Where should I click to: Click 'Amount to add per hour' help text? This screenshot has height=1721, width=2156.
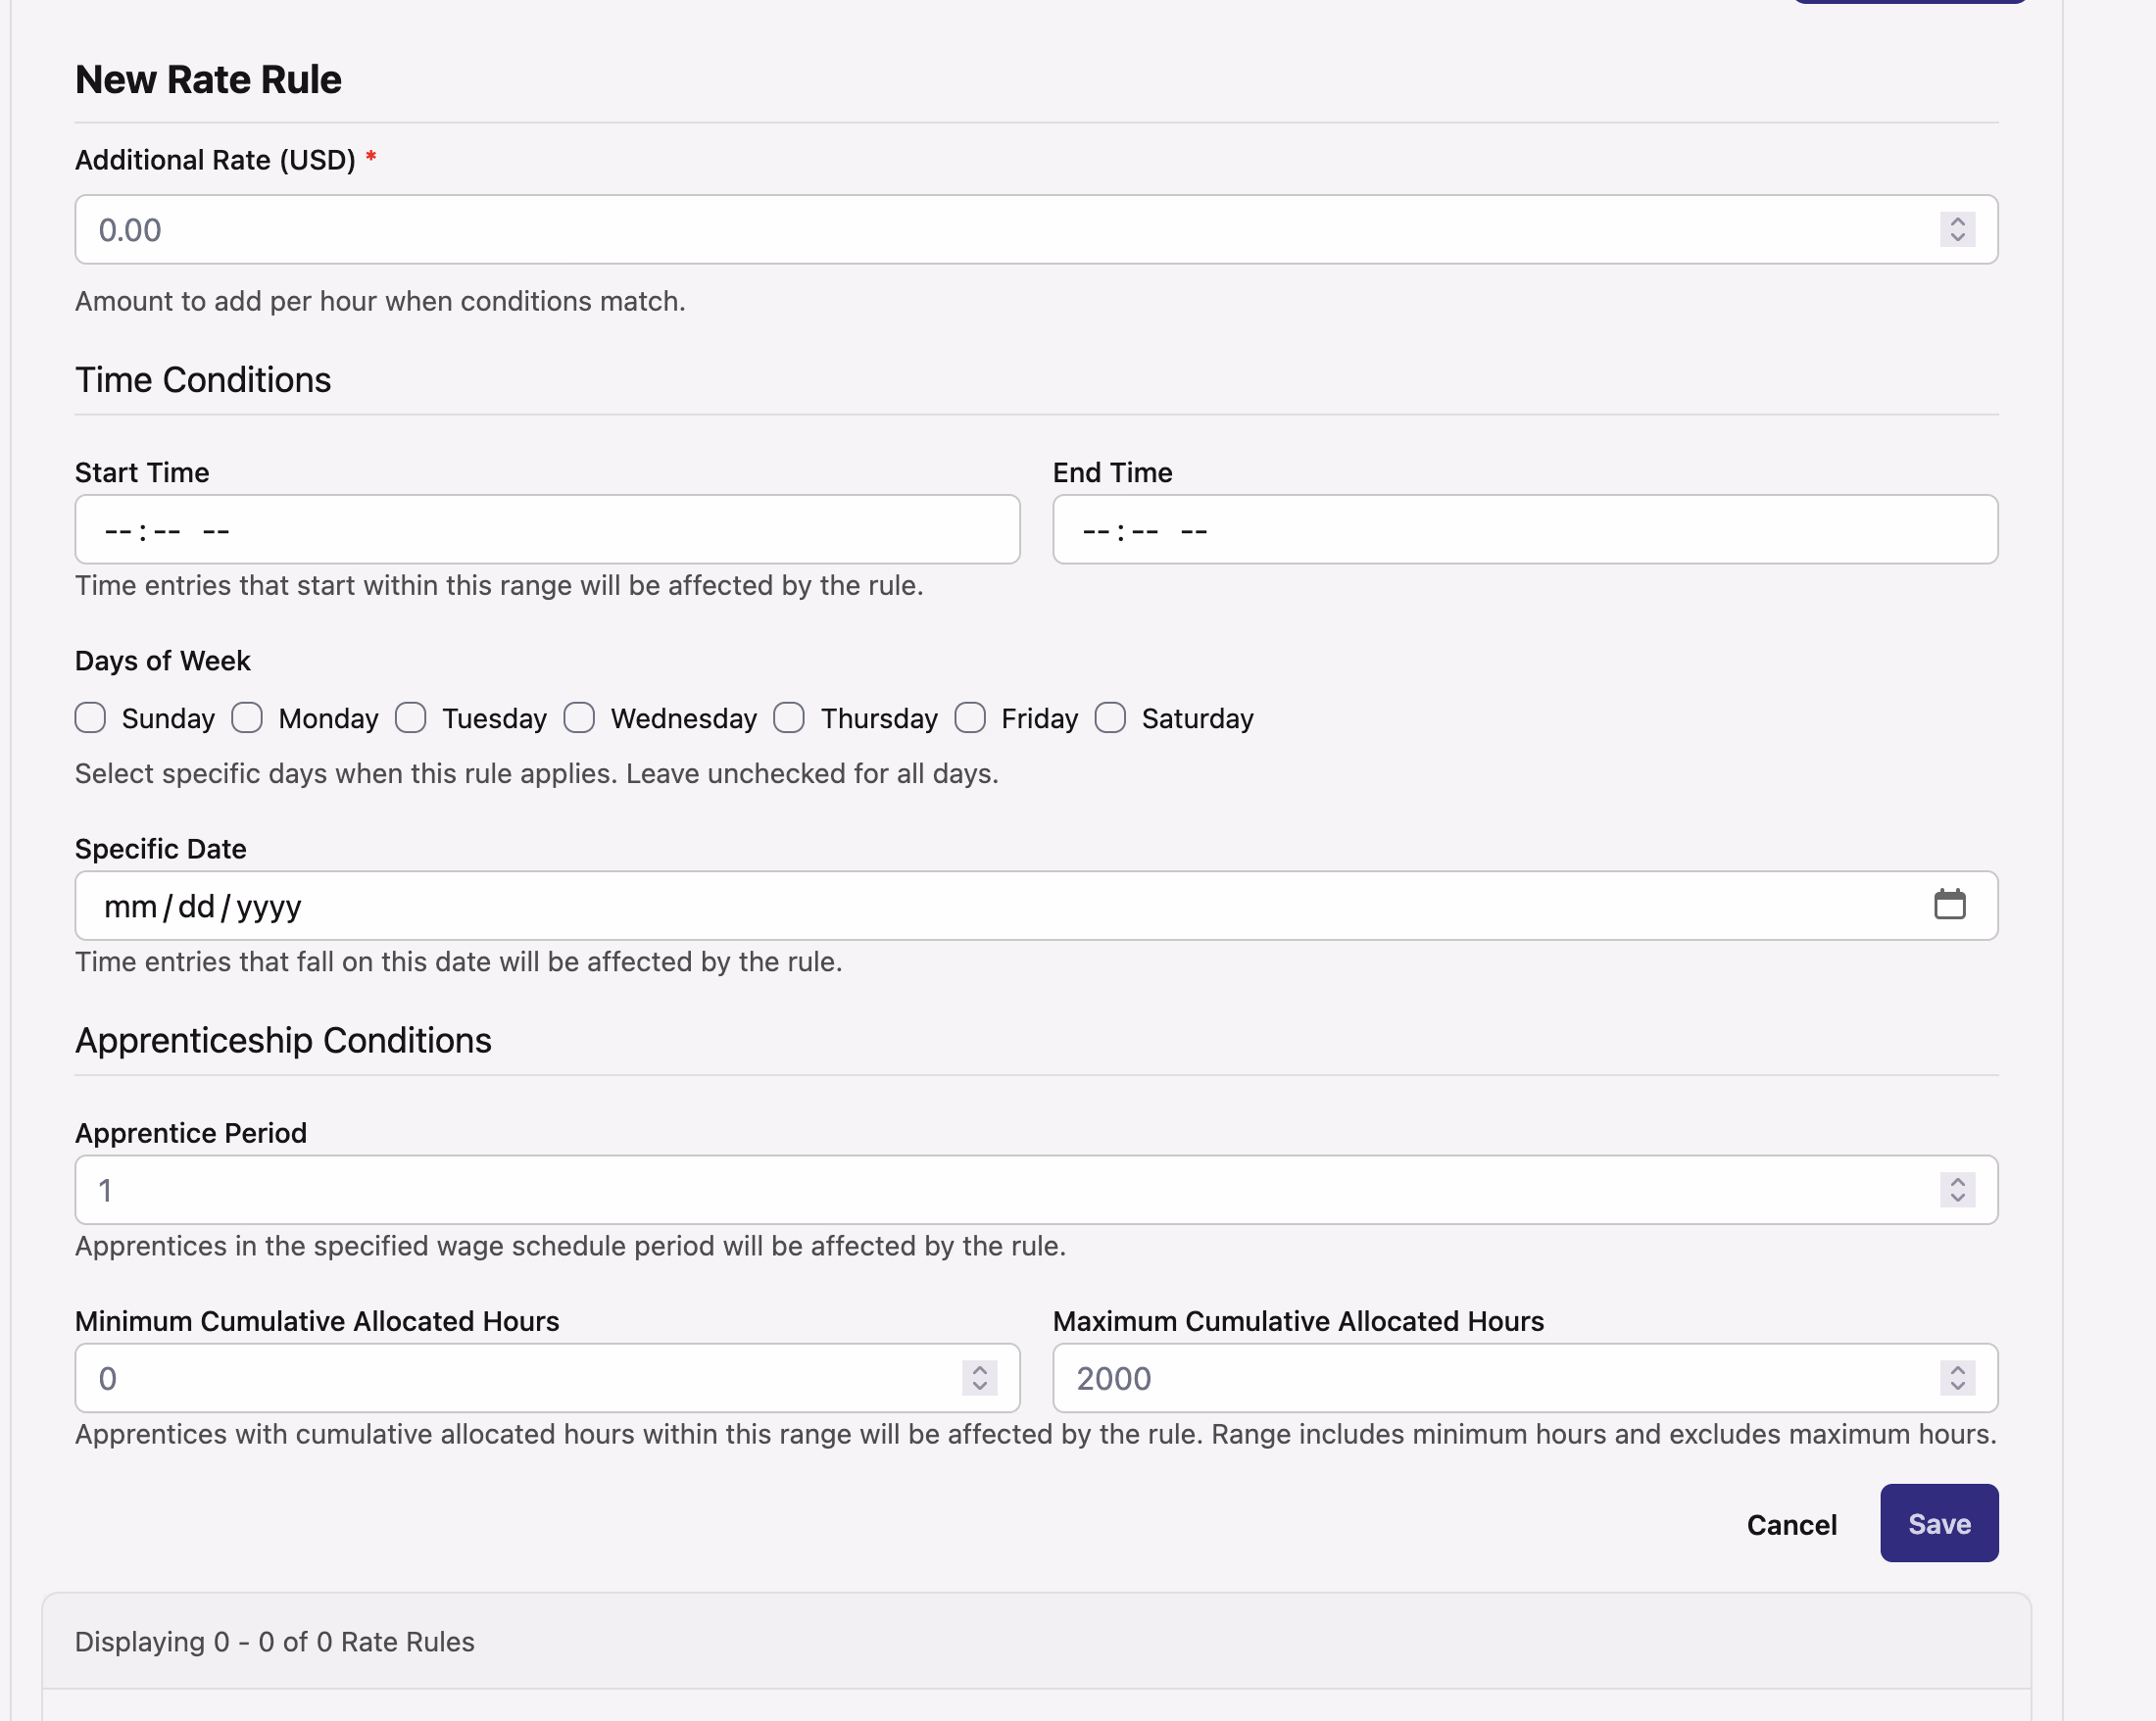coord(380,301)
